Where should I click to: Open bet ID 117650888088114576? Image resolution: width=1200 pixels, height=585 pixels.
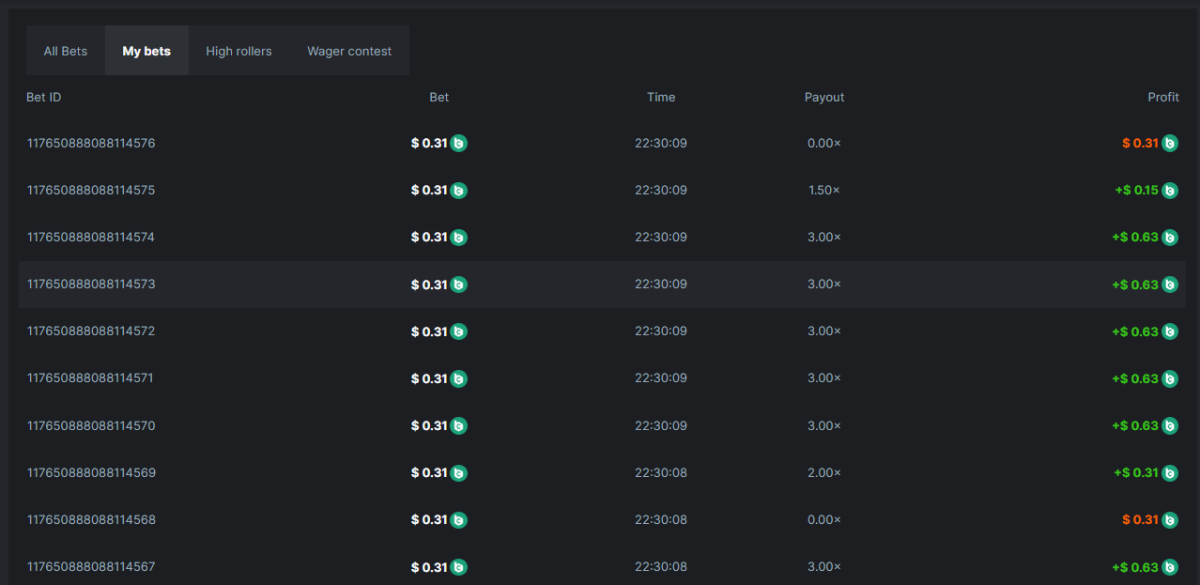pyautogui.click(x=91, y=143)
